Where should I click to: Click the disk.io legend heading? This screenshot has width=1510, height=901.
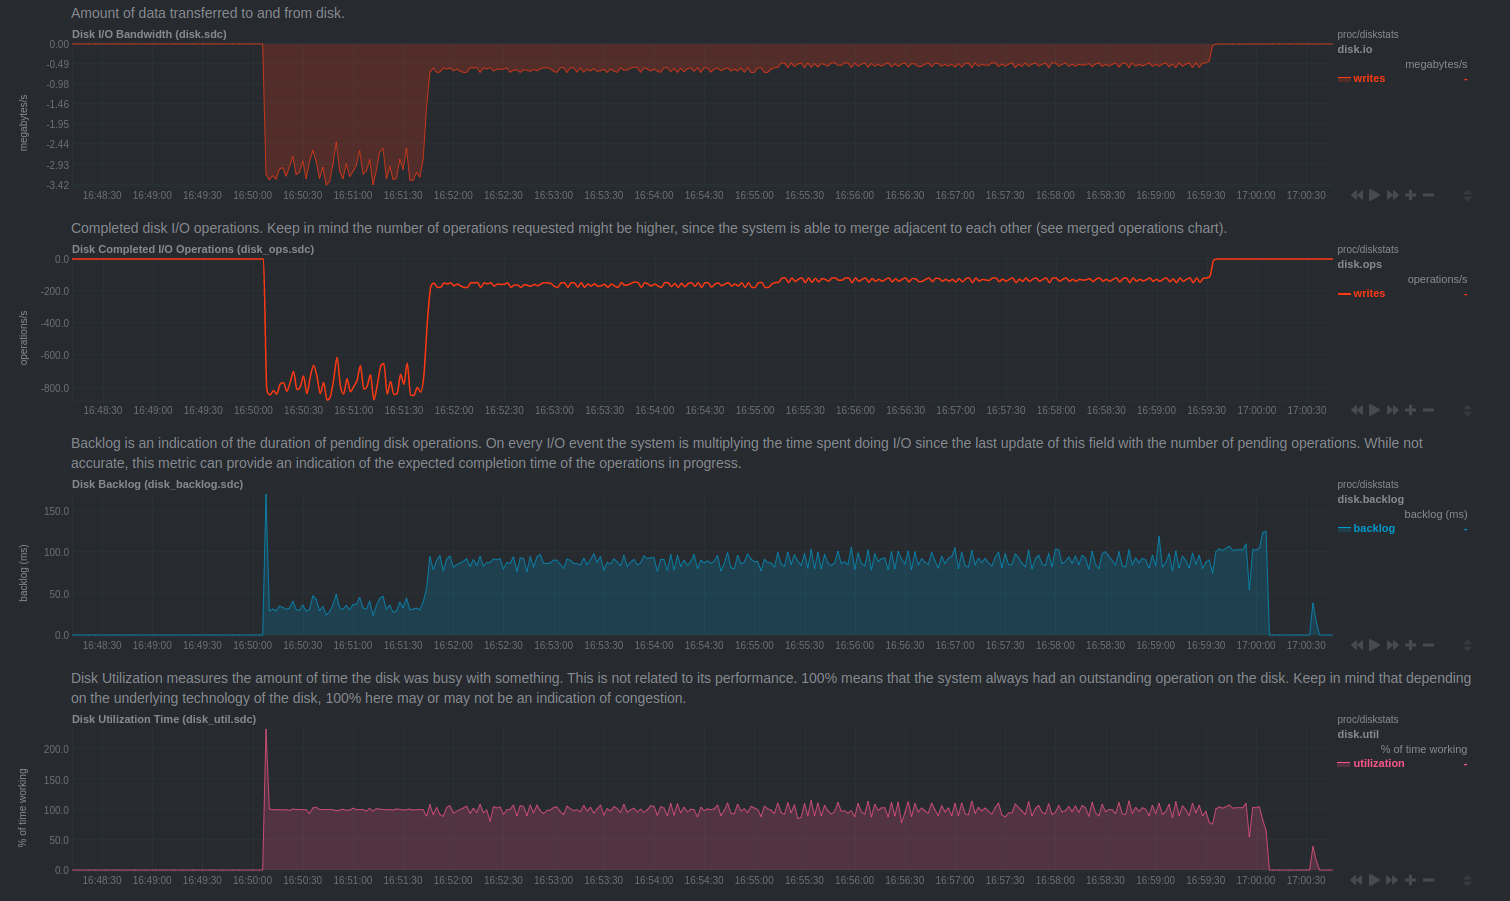click(x=1355, y=49)
